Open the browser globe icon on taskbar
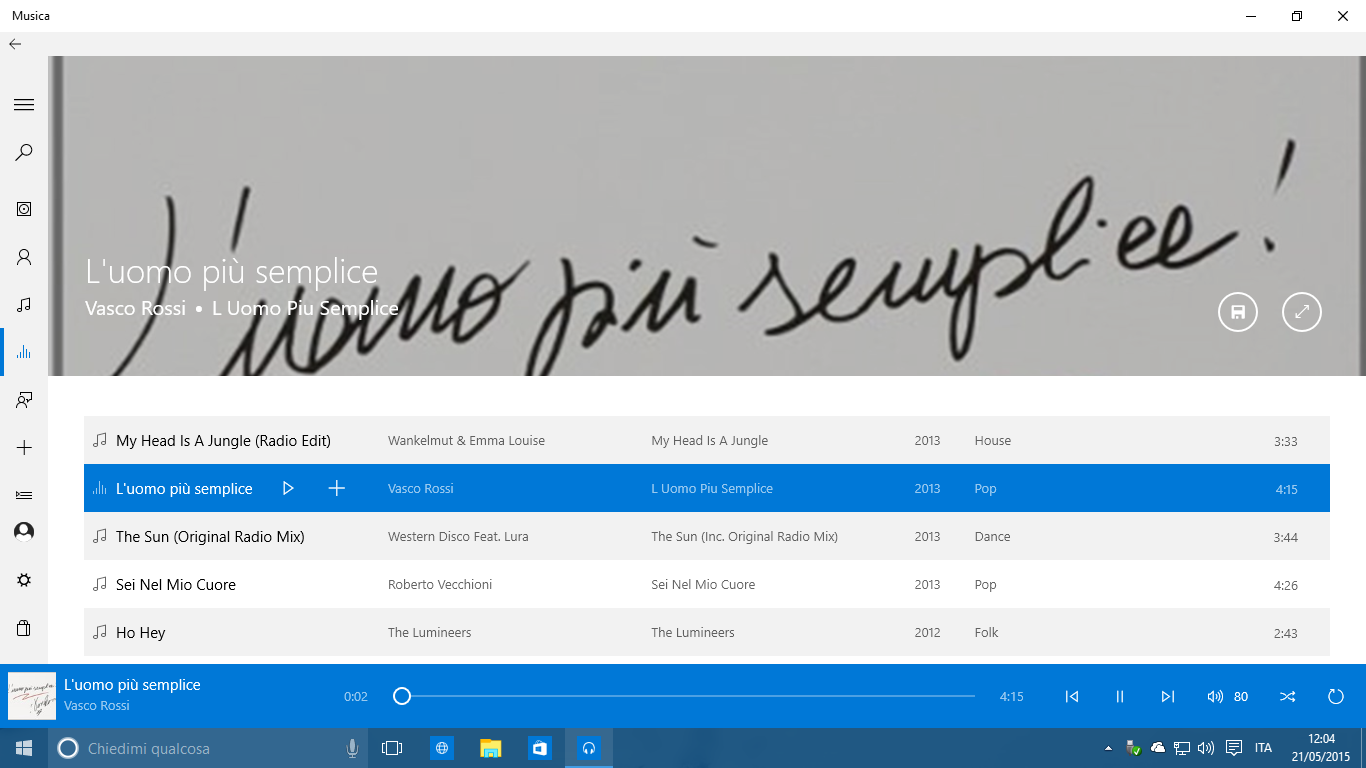1366x768 pixels. pos(442,748)
